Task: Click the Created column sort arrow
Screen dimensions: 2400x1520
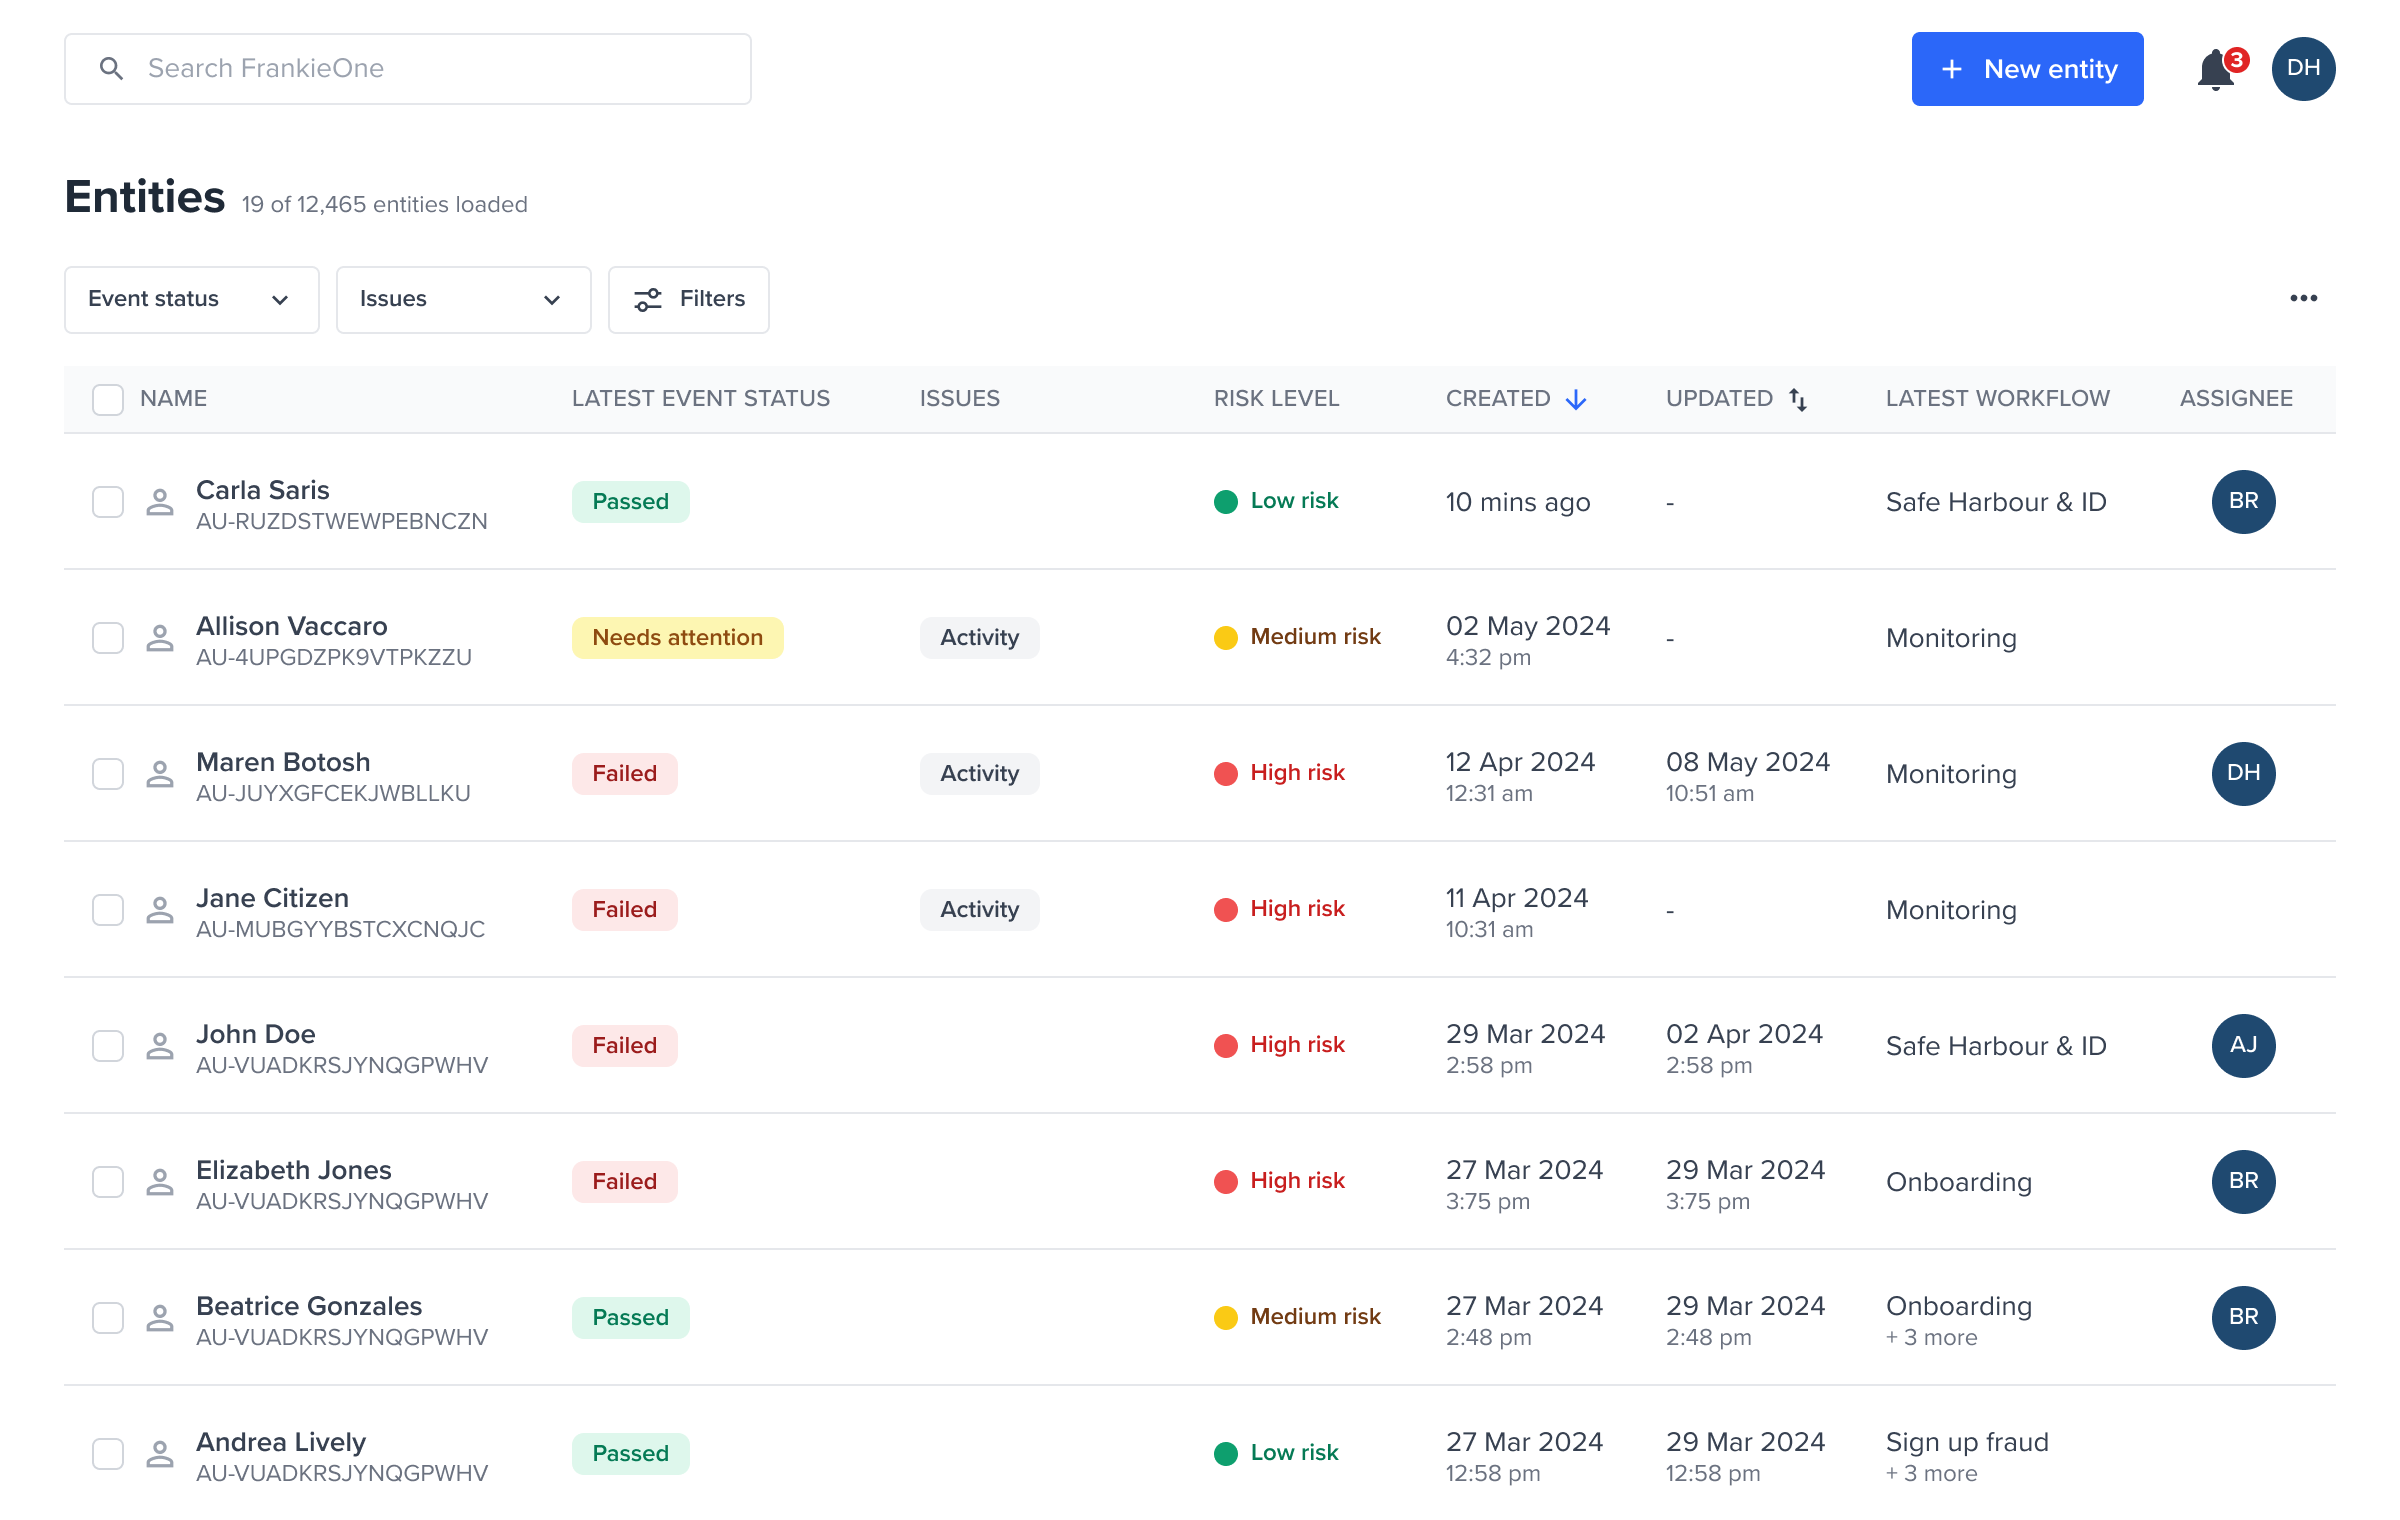Action: click(x=1576, y=400)
